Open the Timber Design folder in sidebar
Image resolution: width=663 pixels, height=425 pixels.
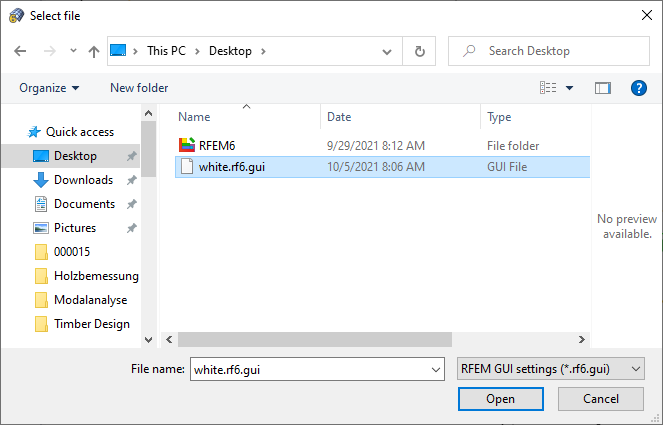pyautogui.click(x=92, y=323)
